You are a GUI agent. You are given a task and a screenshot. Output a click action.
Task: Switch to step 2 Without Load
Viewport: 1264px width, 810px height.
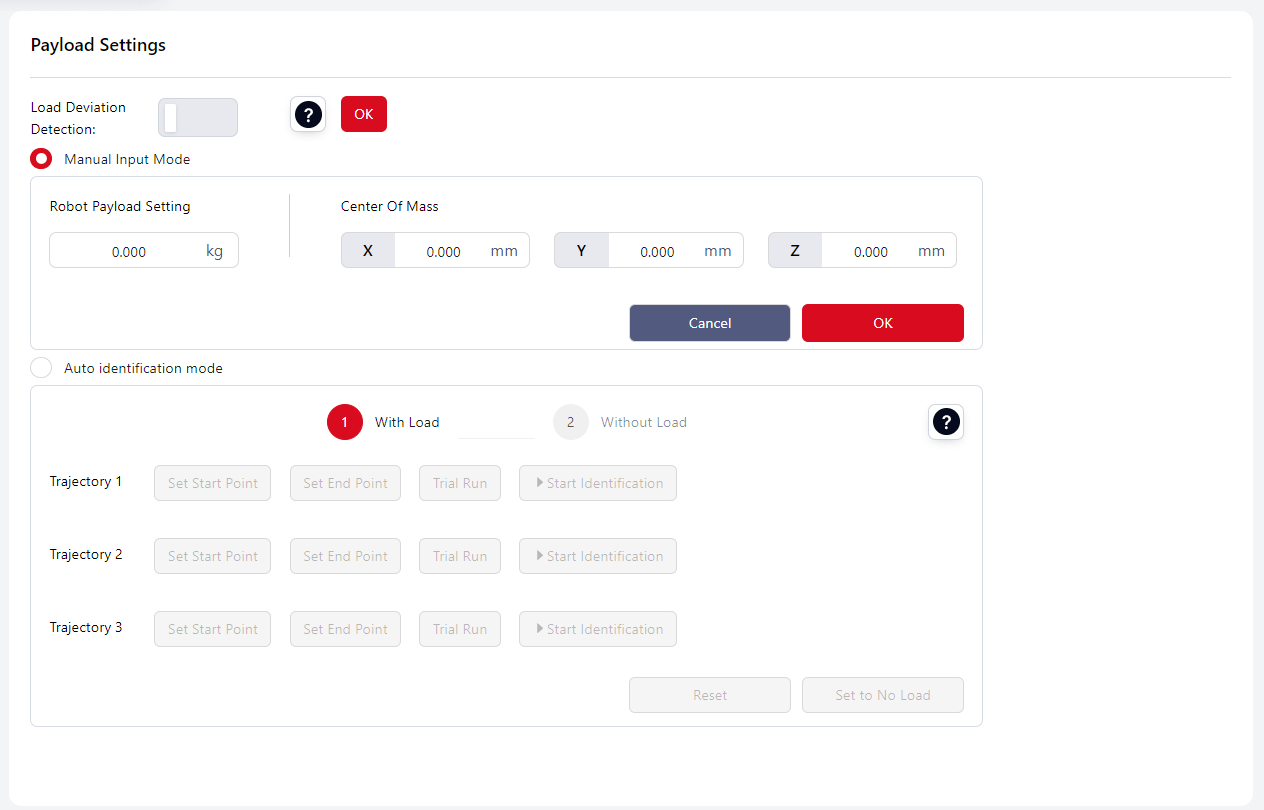tap(570, 422)
